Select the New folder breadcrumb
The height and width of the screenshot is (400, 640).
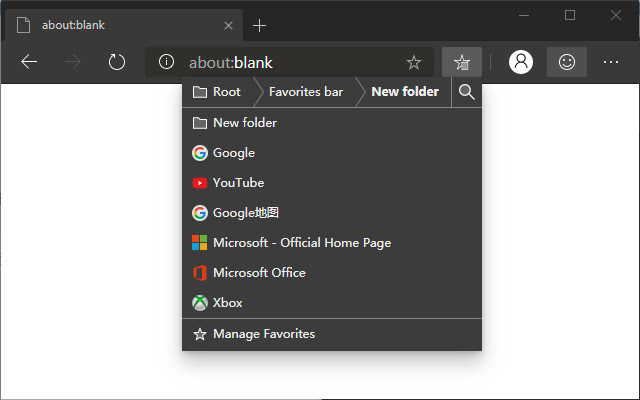pos(405,92)
